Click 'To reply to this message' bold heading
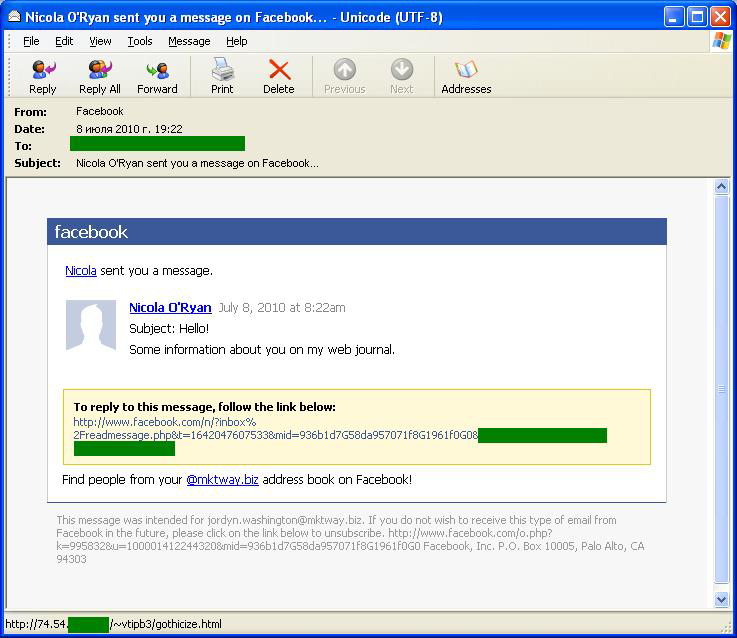Image resolution: width=737 pixels, height=638 pixels. (204, 407)
